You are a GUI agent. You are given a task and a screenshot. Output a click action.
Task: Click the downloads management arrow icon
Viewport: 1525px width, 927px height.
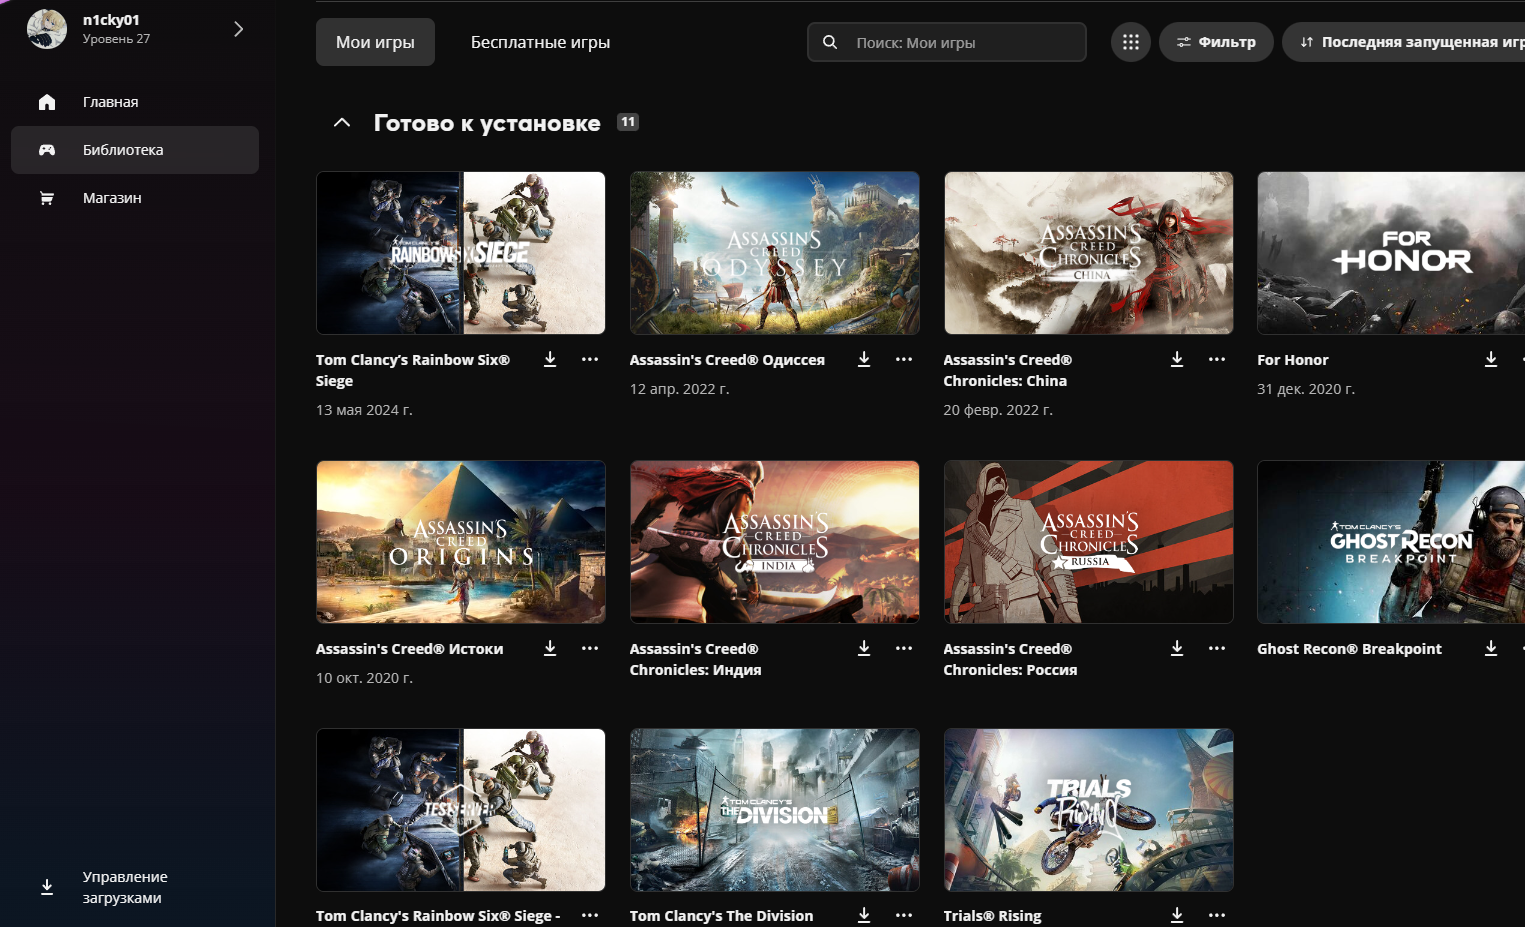(47, 887)
